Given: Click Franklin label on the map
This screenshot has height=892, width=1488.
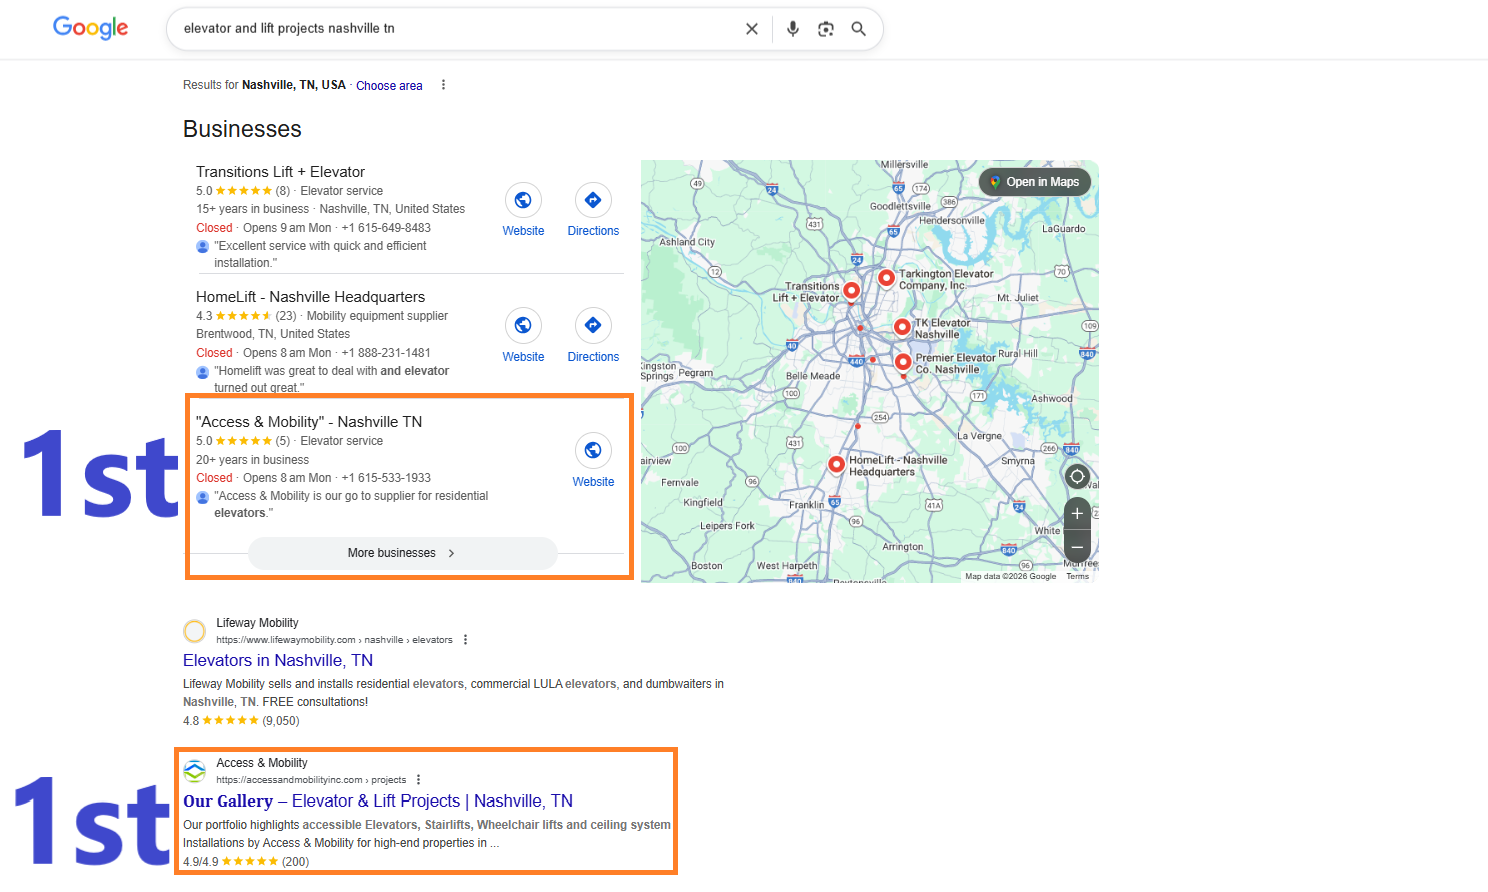Looking at the screenshot, I should coord(806,505).
